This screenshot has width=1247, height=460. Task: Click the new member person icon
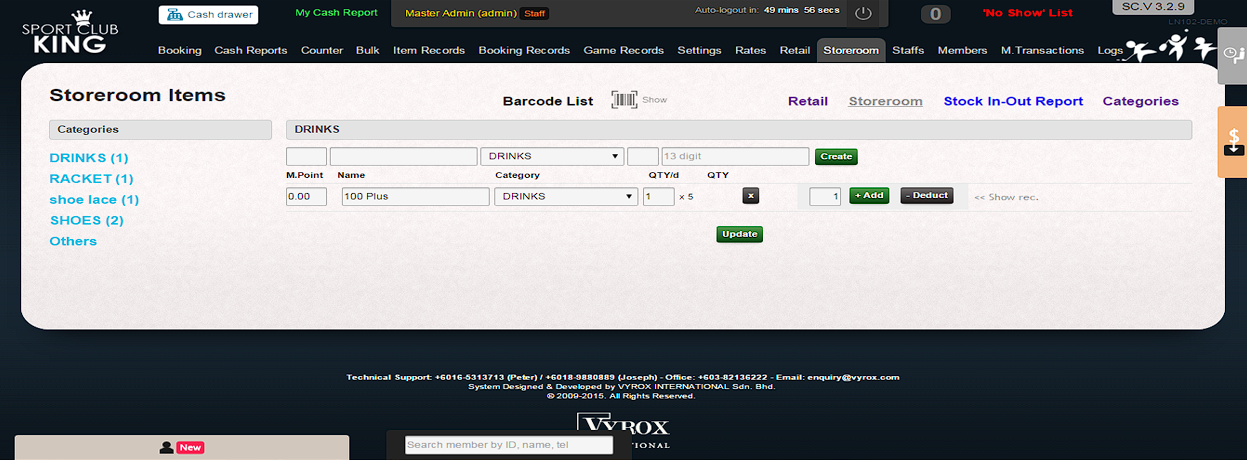167,448
